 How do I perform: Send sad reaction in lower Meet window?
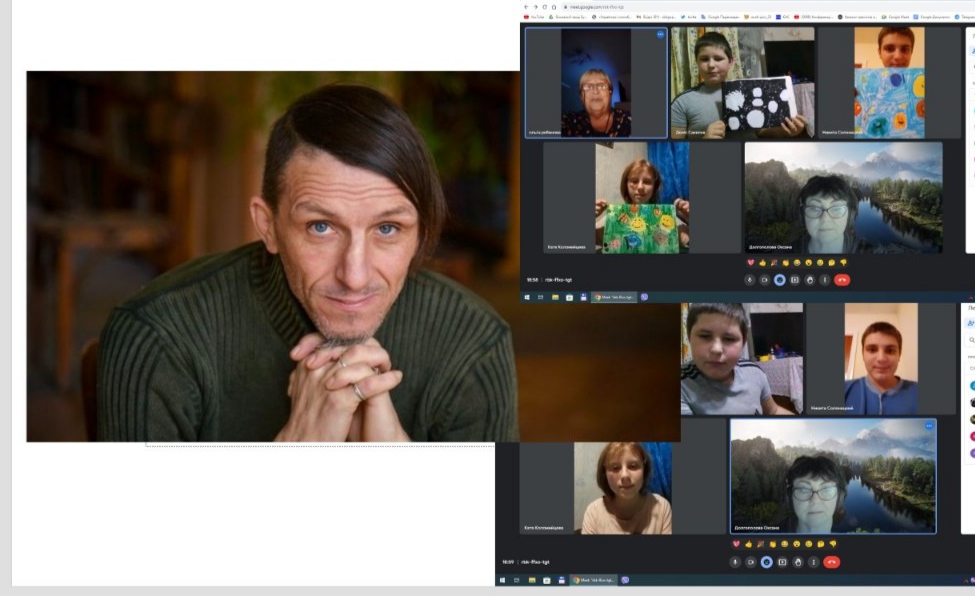click(808, 544)
